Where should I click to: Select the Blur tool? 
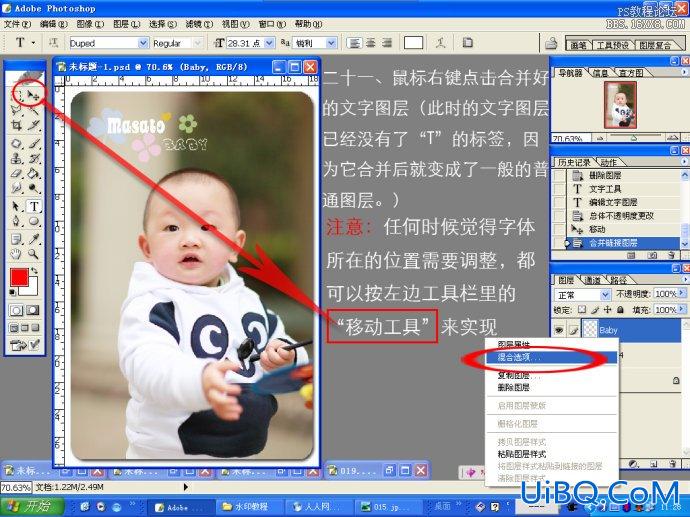click(x=17, y=188)
